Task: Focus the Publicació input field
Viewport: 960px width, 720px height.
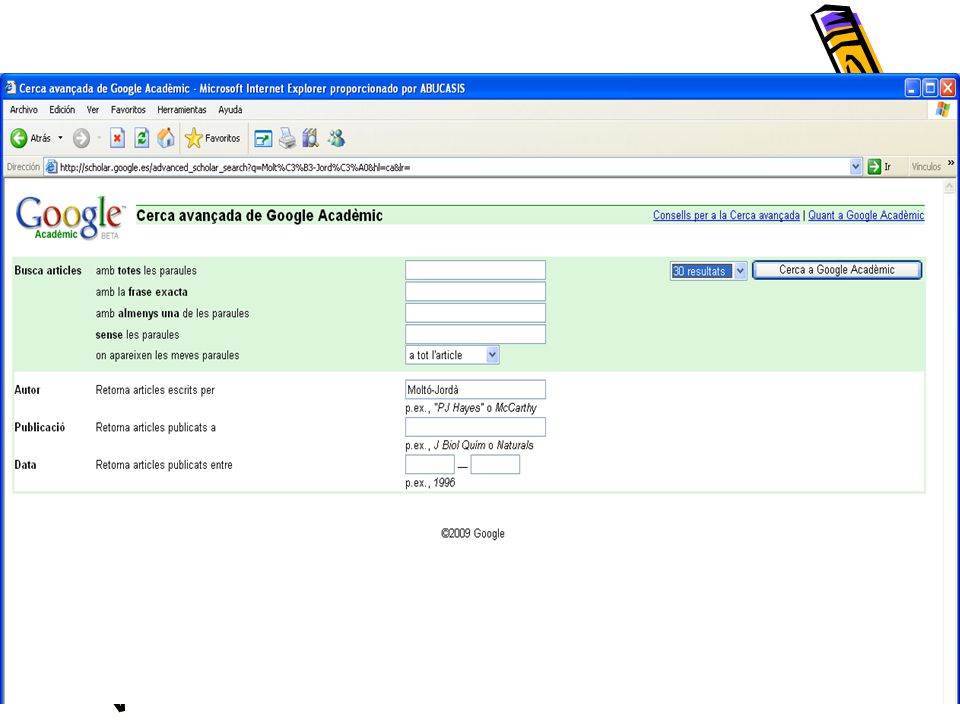Action: coord(475,427)
